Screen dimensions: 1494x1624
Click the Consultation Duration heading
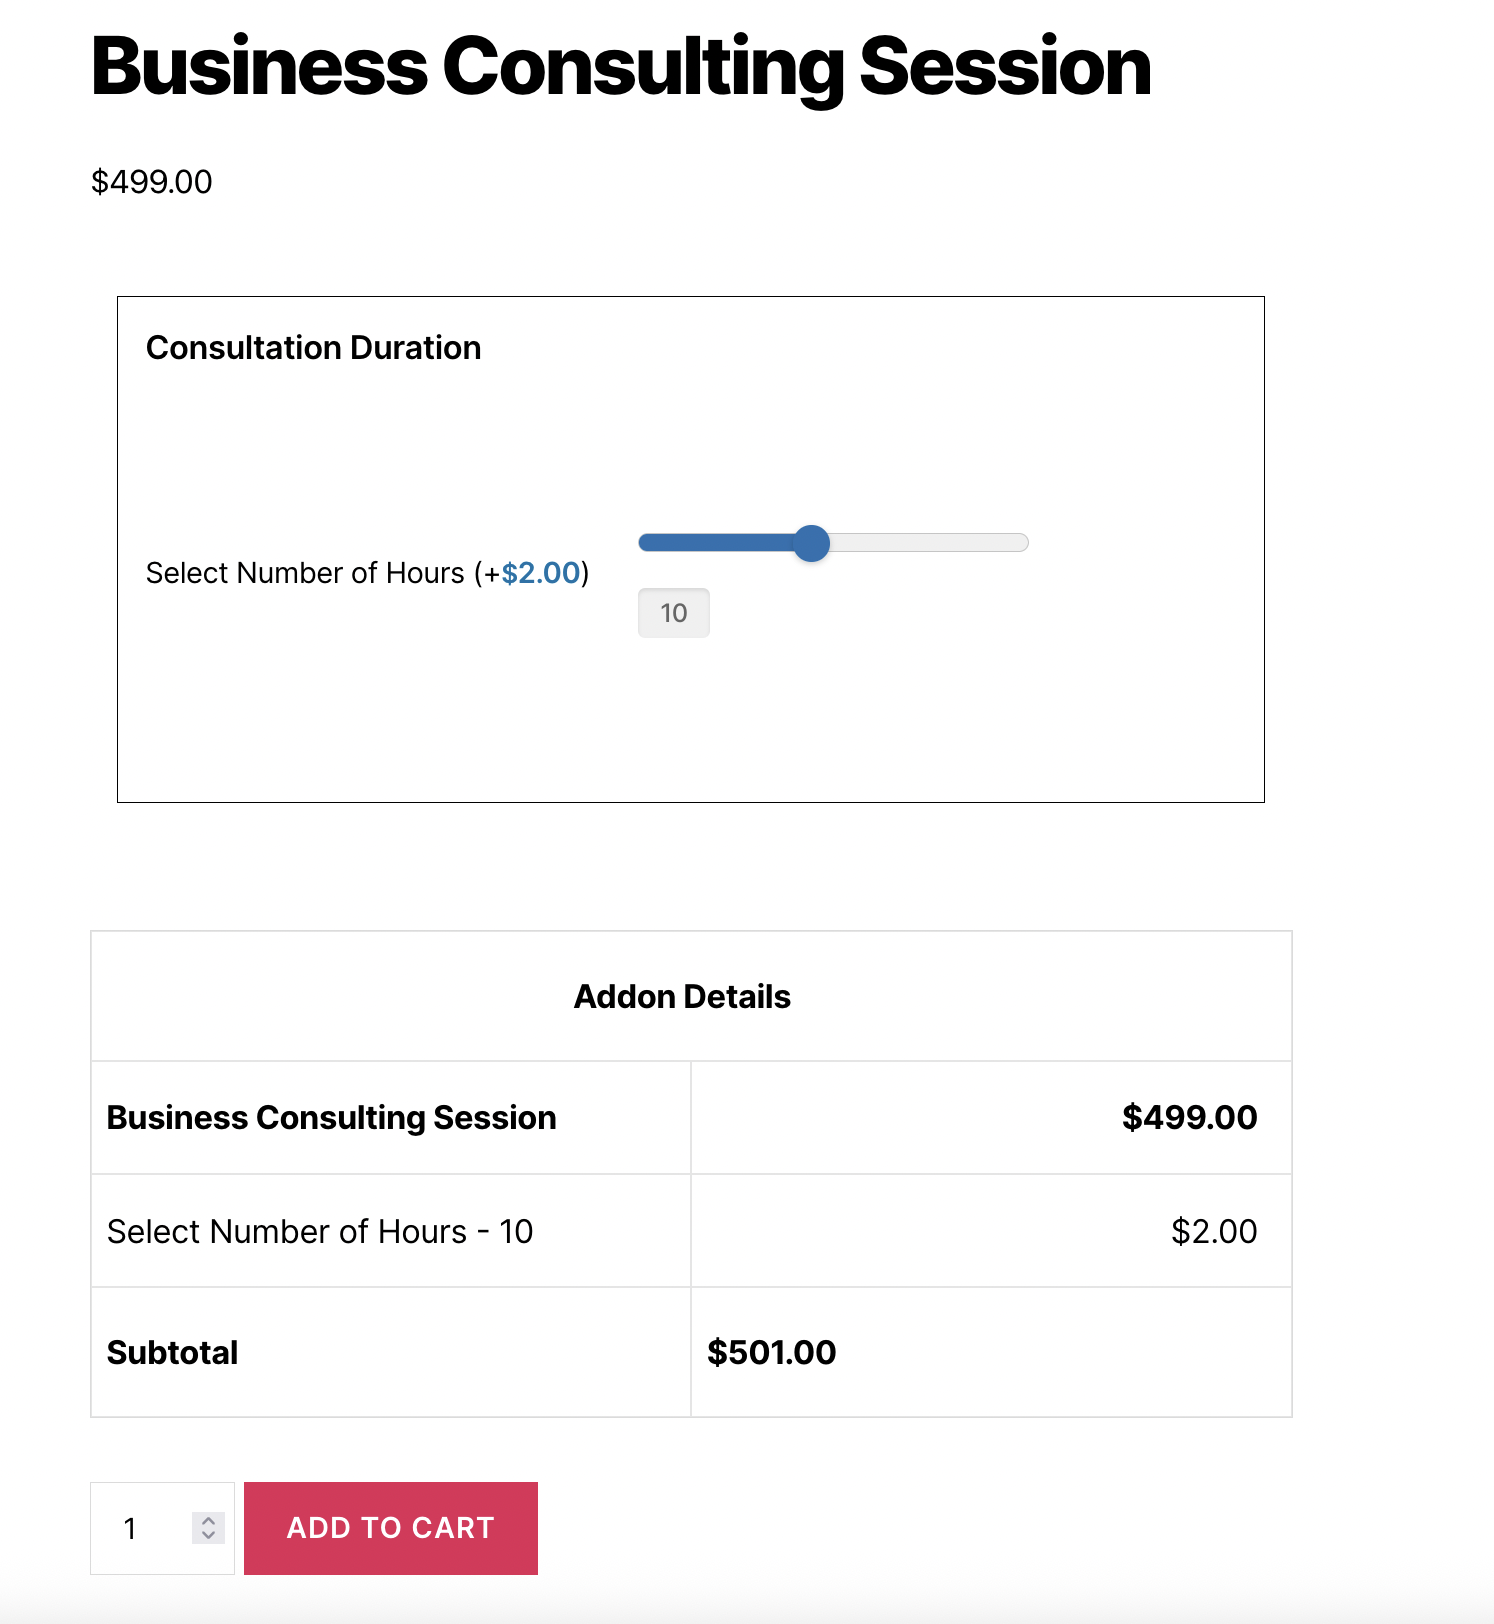click(x=313, y=348)
